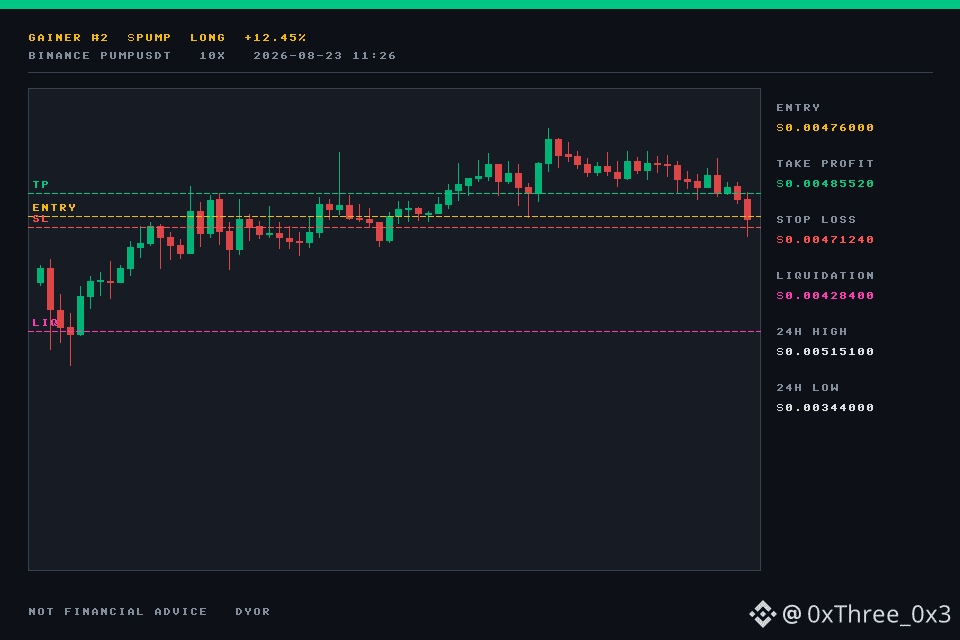Select take profit value $0.00485520
The image size is (960, 640).
[825, 184]
